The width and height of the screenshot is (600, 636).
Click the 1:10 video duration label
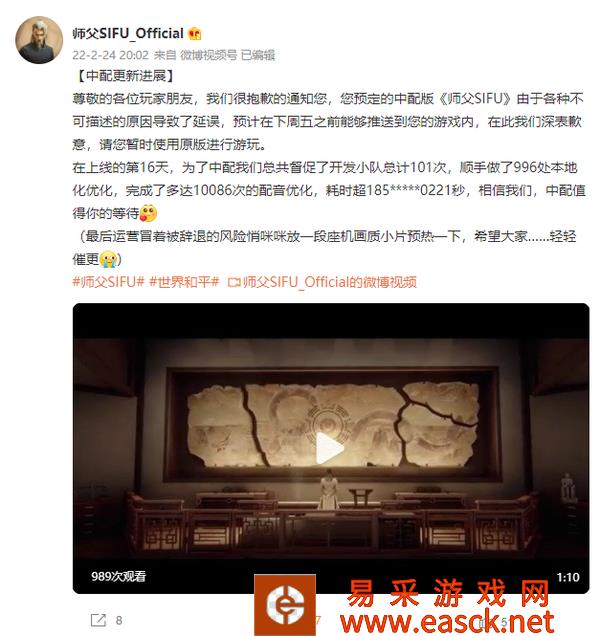[568, 577]
